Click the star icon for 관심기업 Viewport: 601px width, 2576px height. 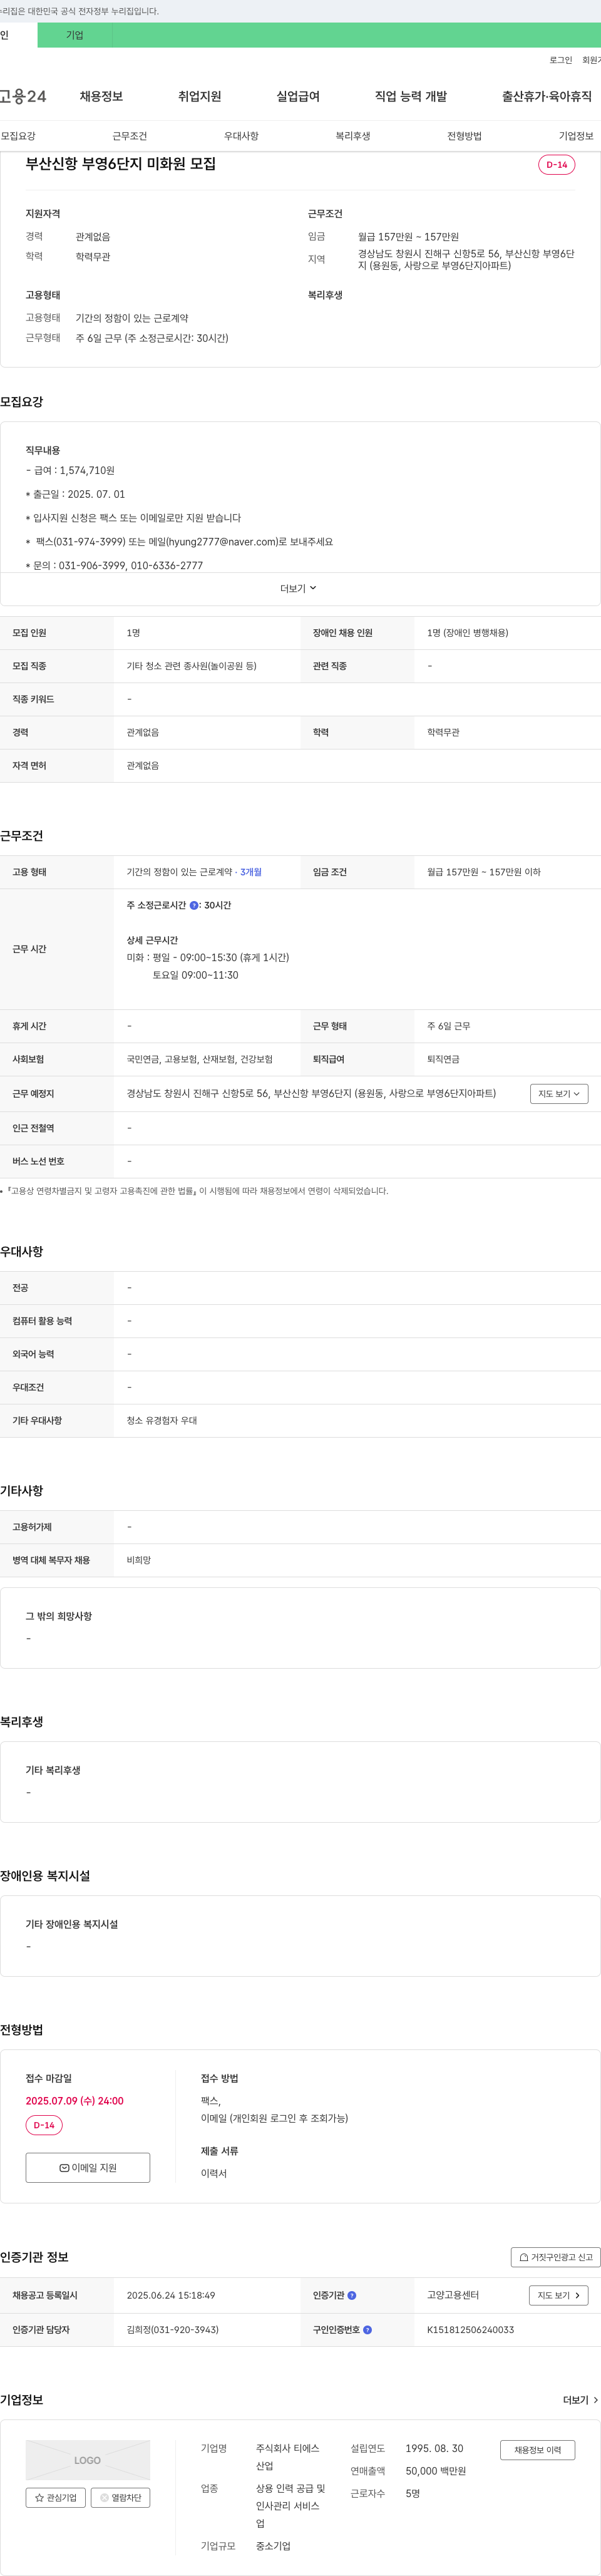(x=39, y=2498)
